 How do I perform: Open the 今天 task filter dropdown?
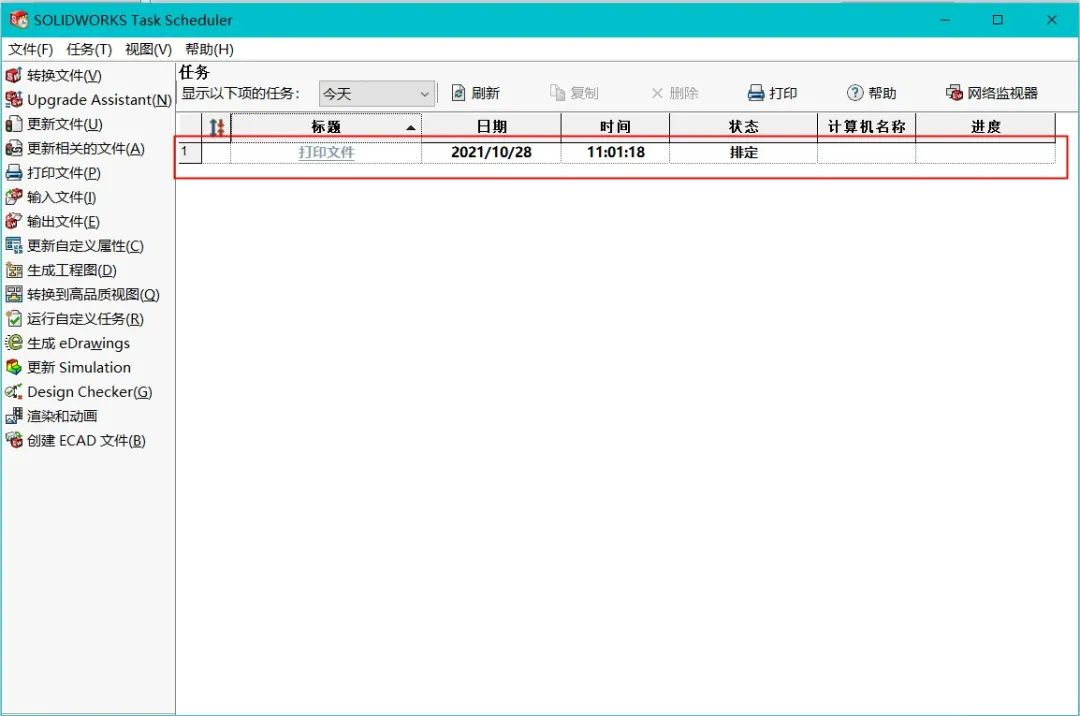[x=376, y=94]
